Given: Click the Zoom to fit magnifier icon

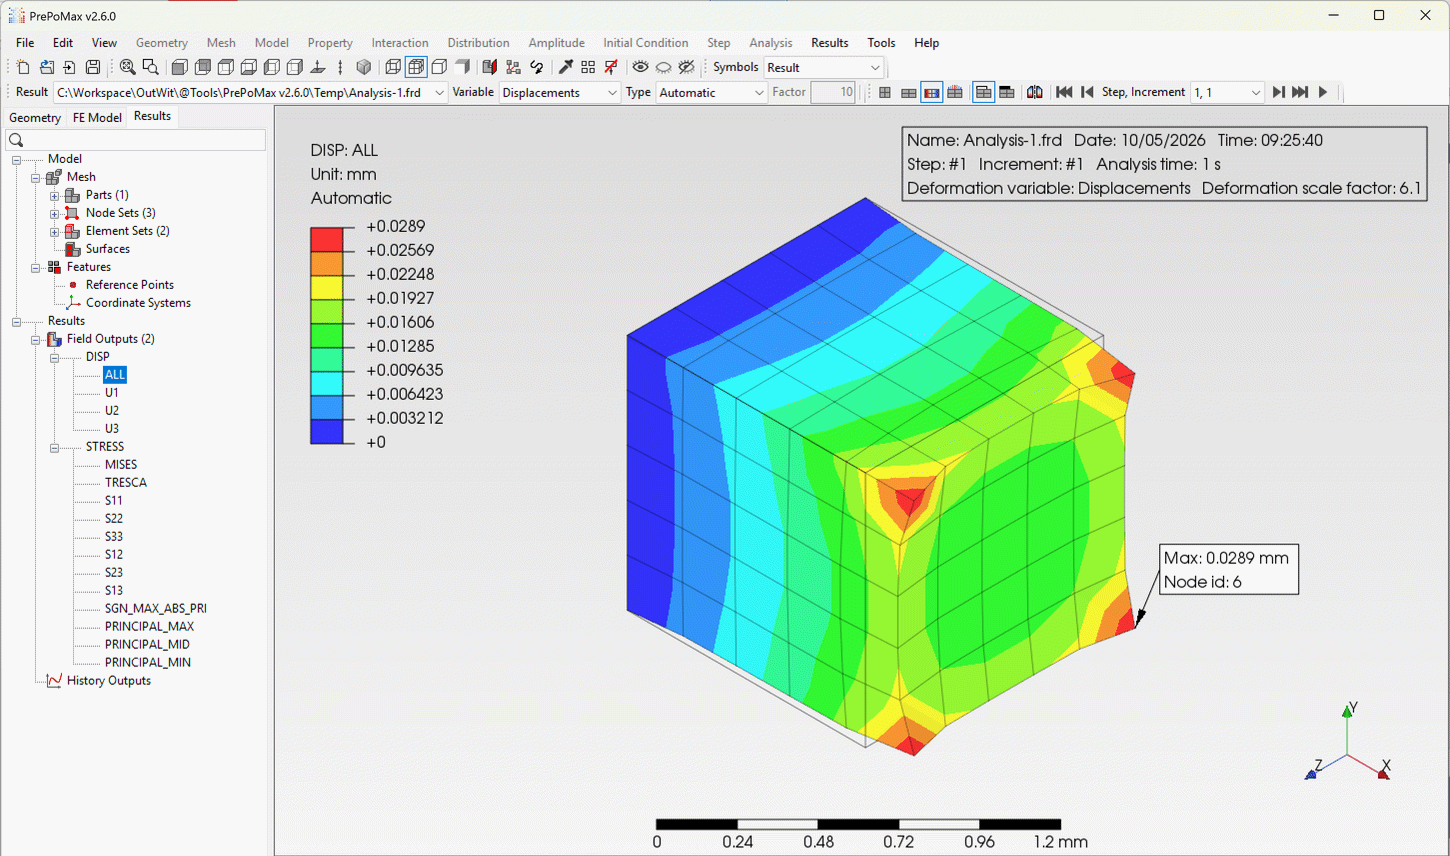Looking at the screenshot, I should (128, 67).
